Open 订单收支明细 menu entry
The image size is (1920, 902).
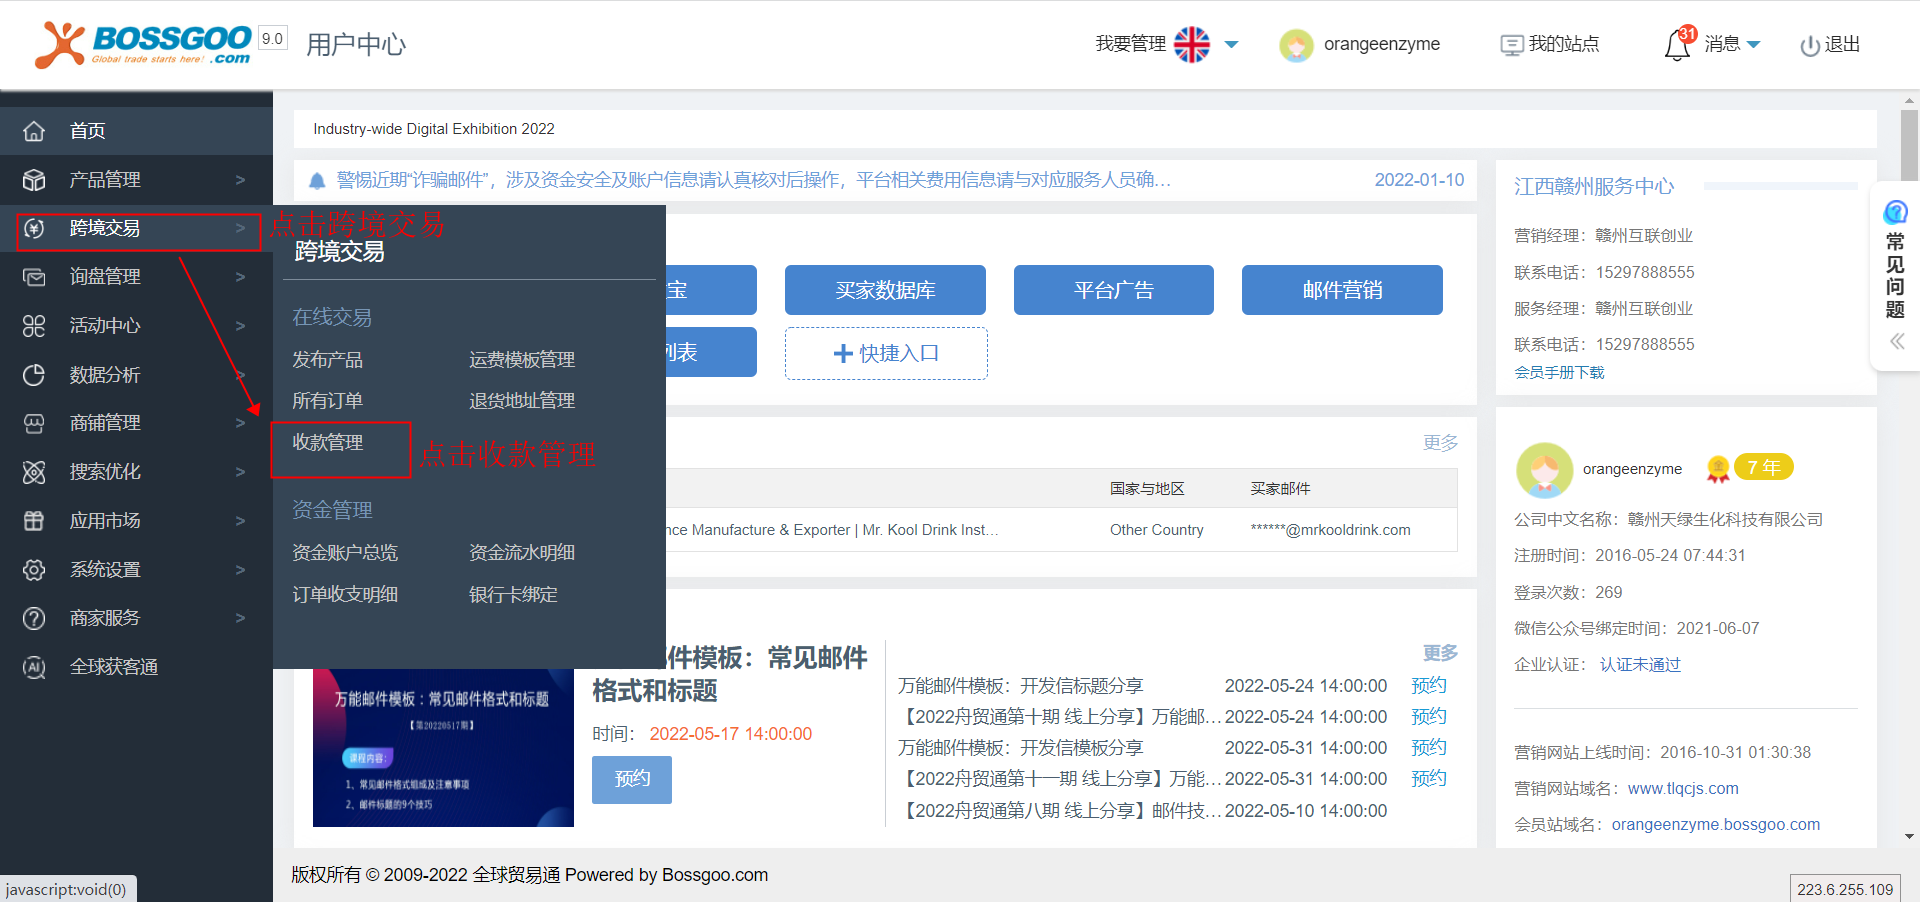345,595
